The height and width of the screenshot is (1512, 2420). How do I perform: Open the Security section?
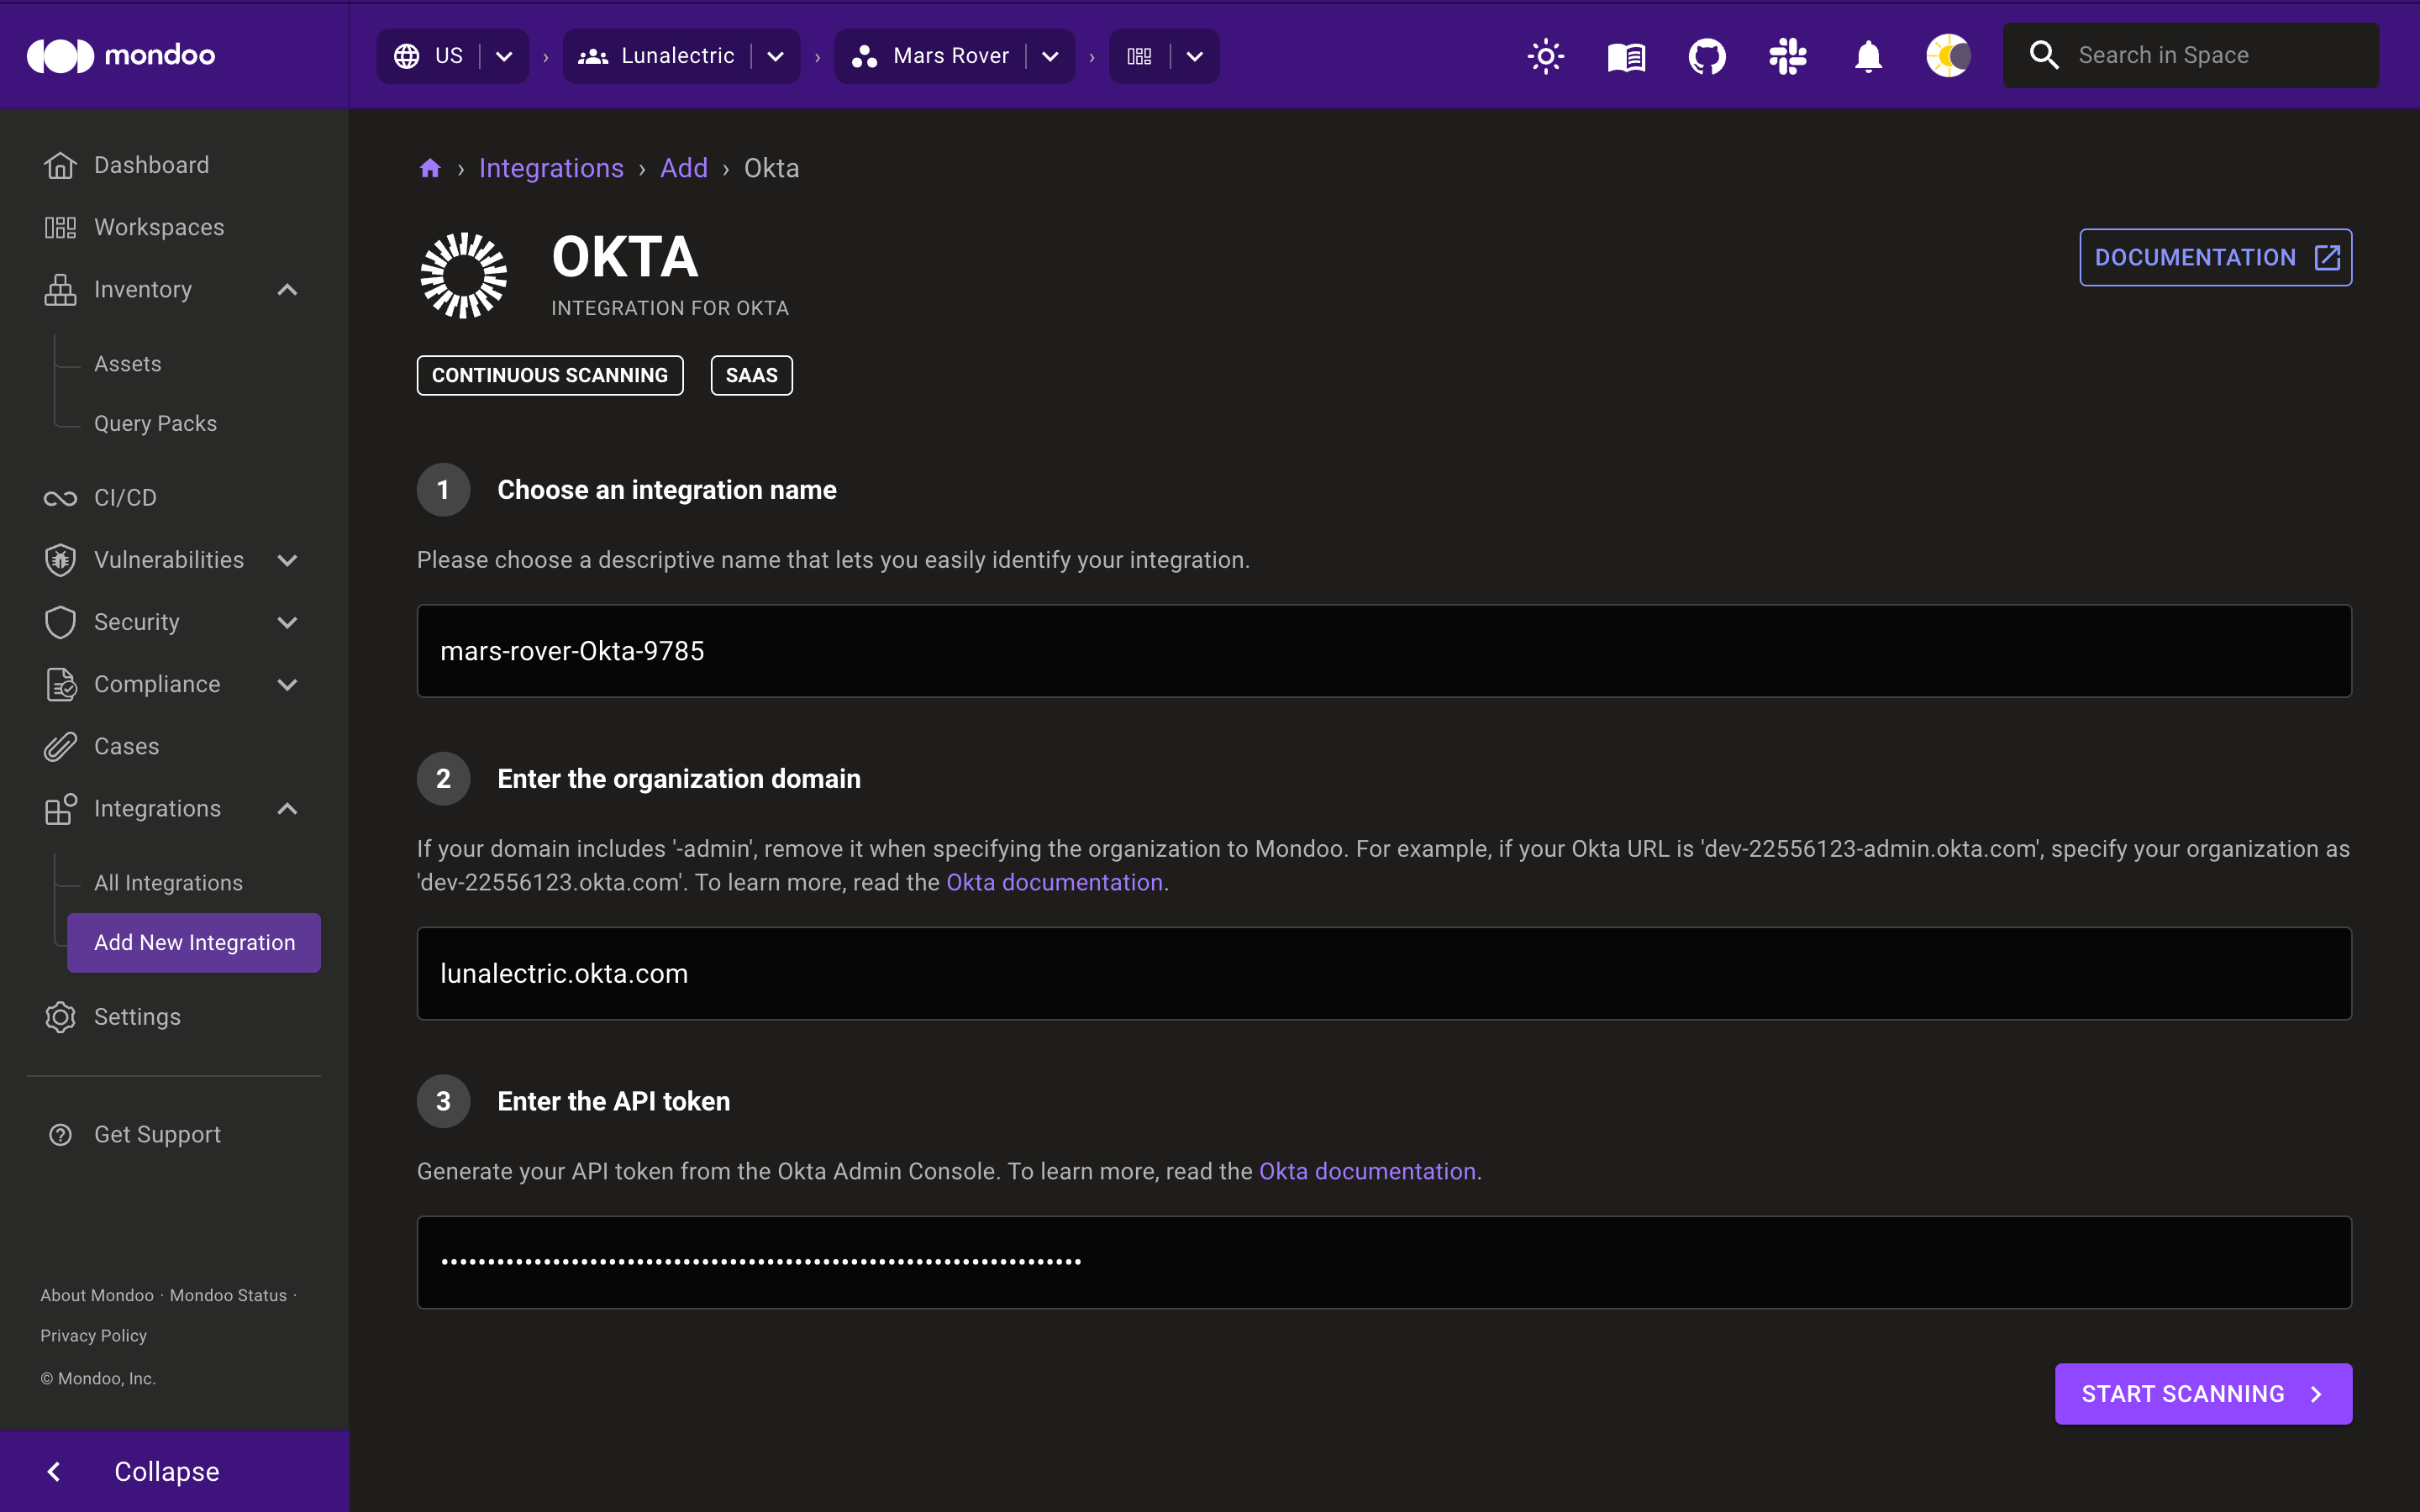click(x=136, y=622)
